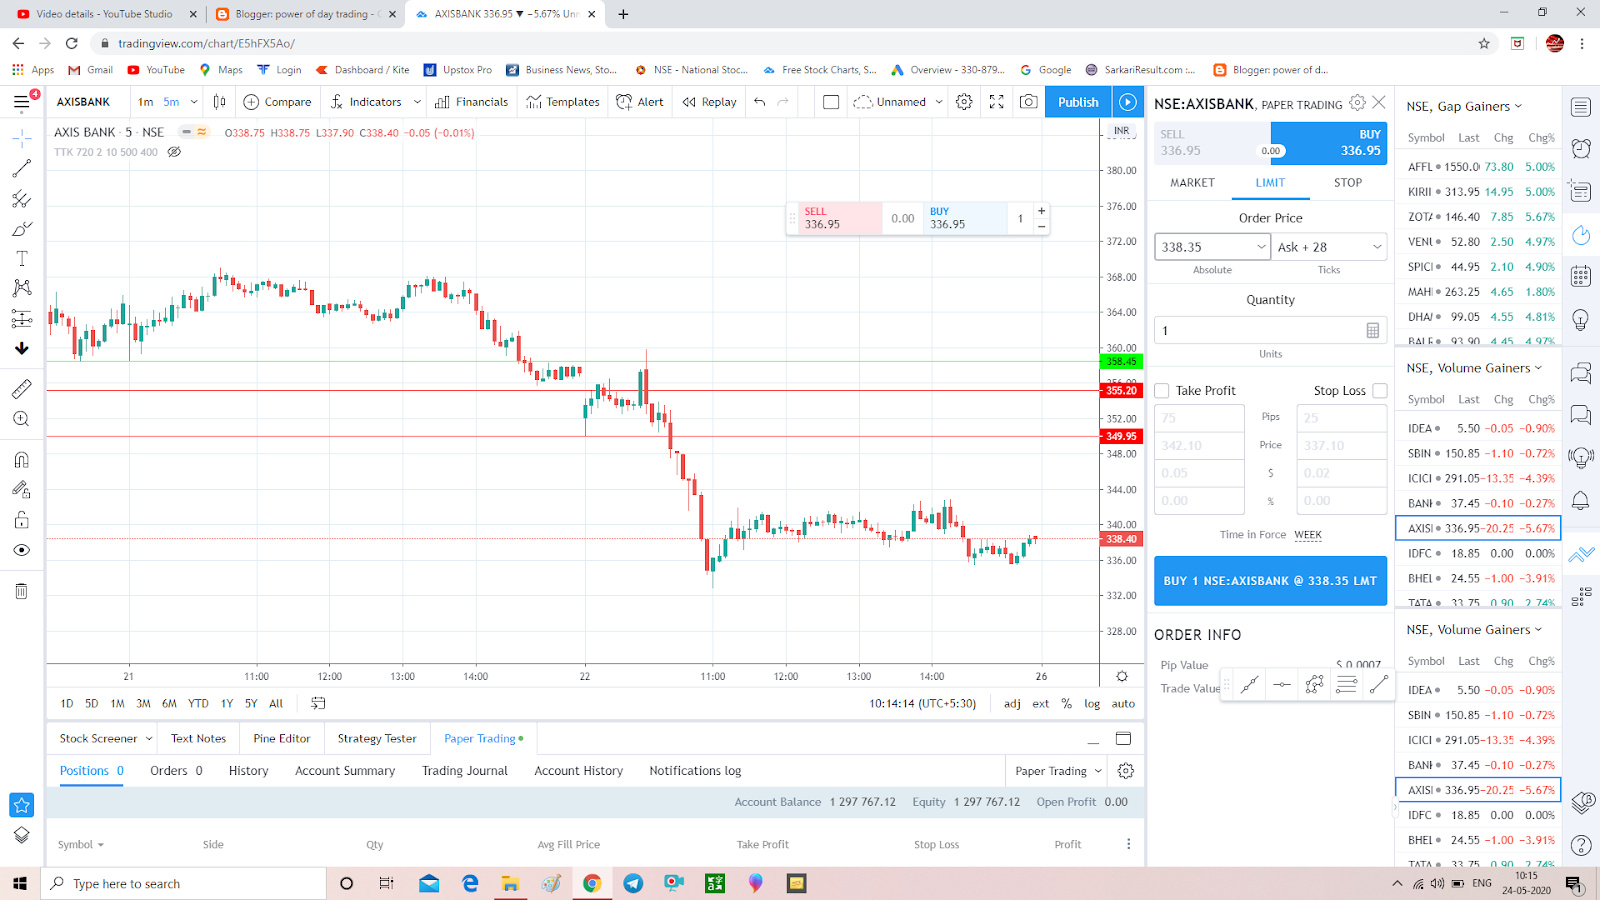Open the ideas lightbulb panel
The width and height of the screenshot is (1600, 900).
1581,320
